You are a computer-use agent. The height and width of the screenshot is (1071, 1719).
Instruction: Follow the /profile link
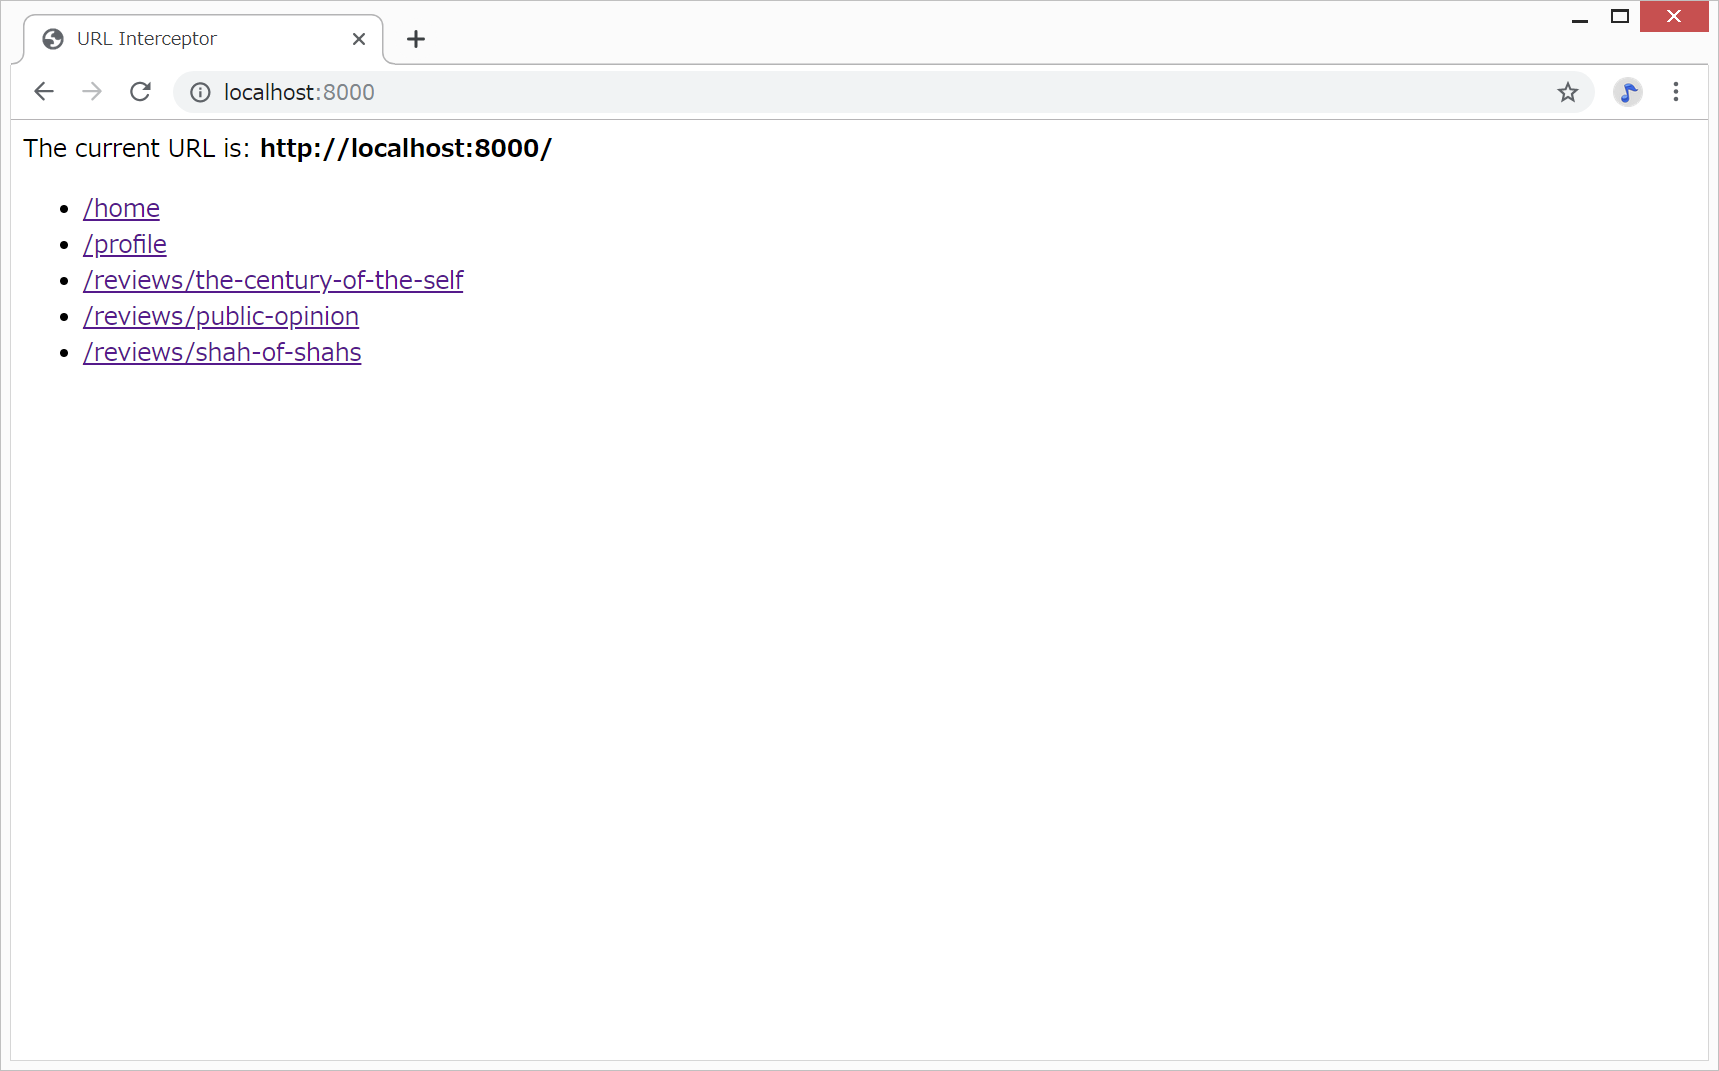tap(125, 244)
